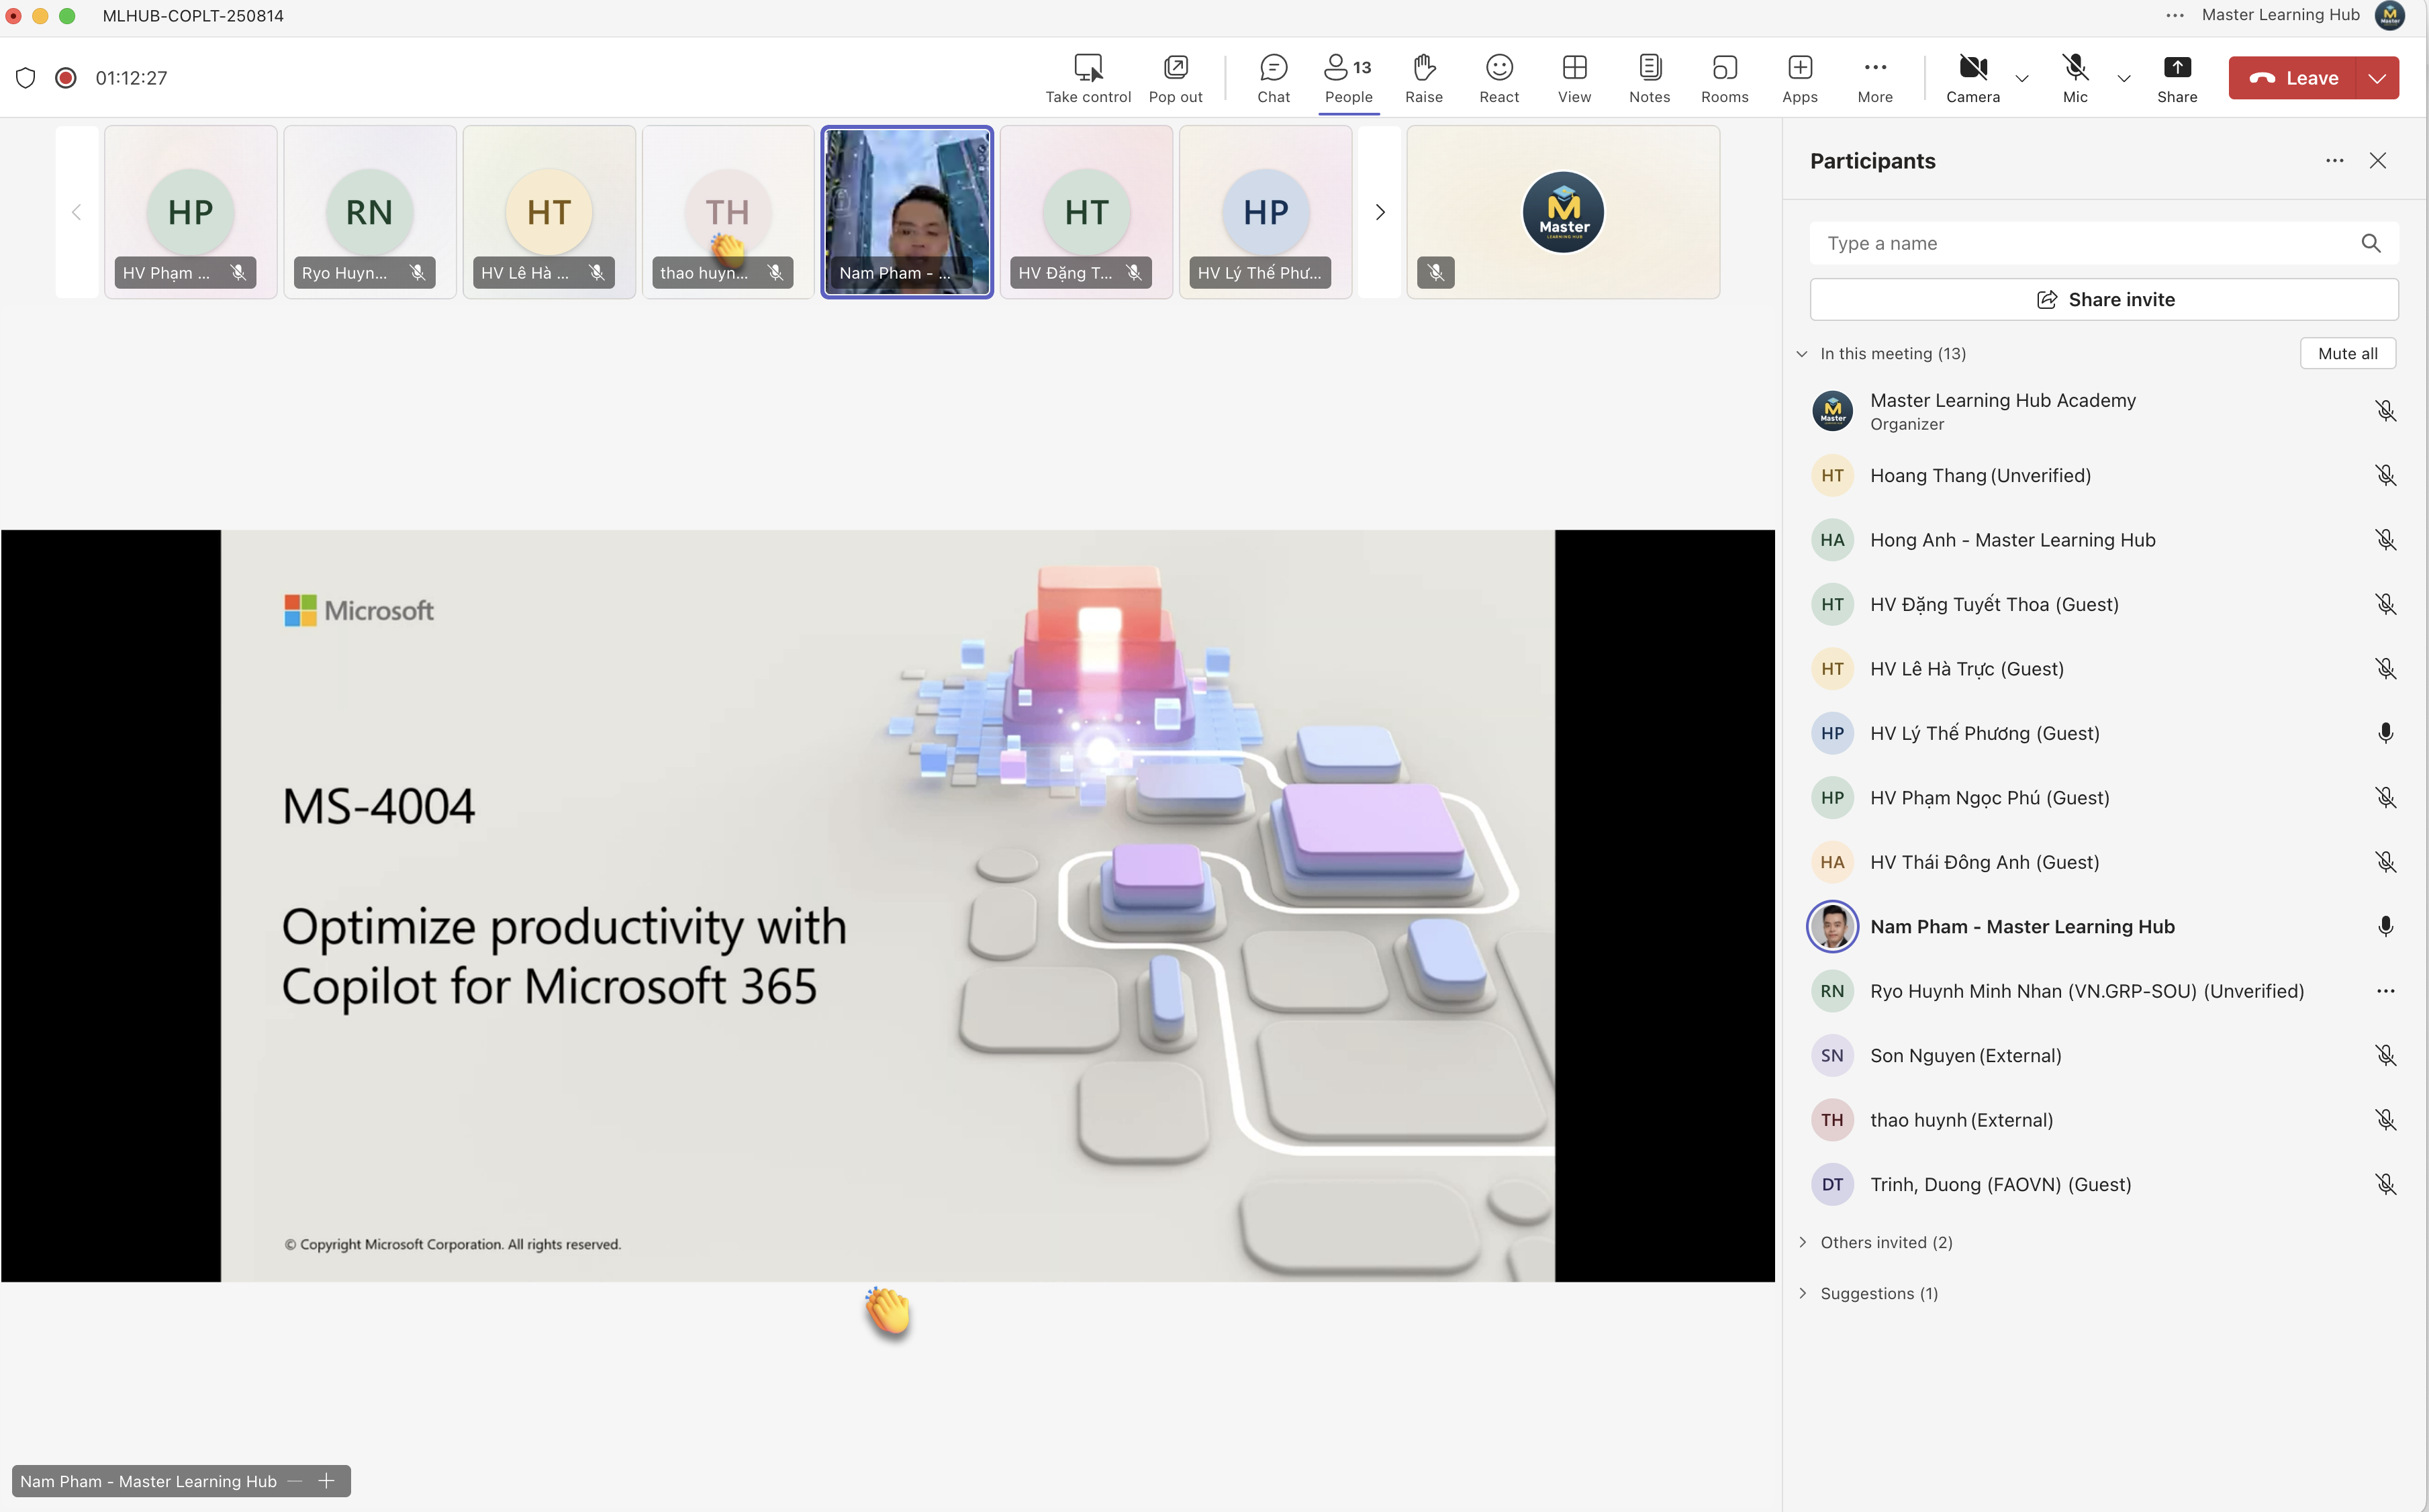The image size is (2429, 1512).
Task: Click the macOS green fullscreen window button
Action: (x=67, y=15)
